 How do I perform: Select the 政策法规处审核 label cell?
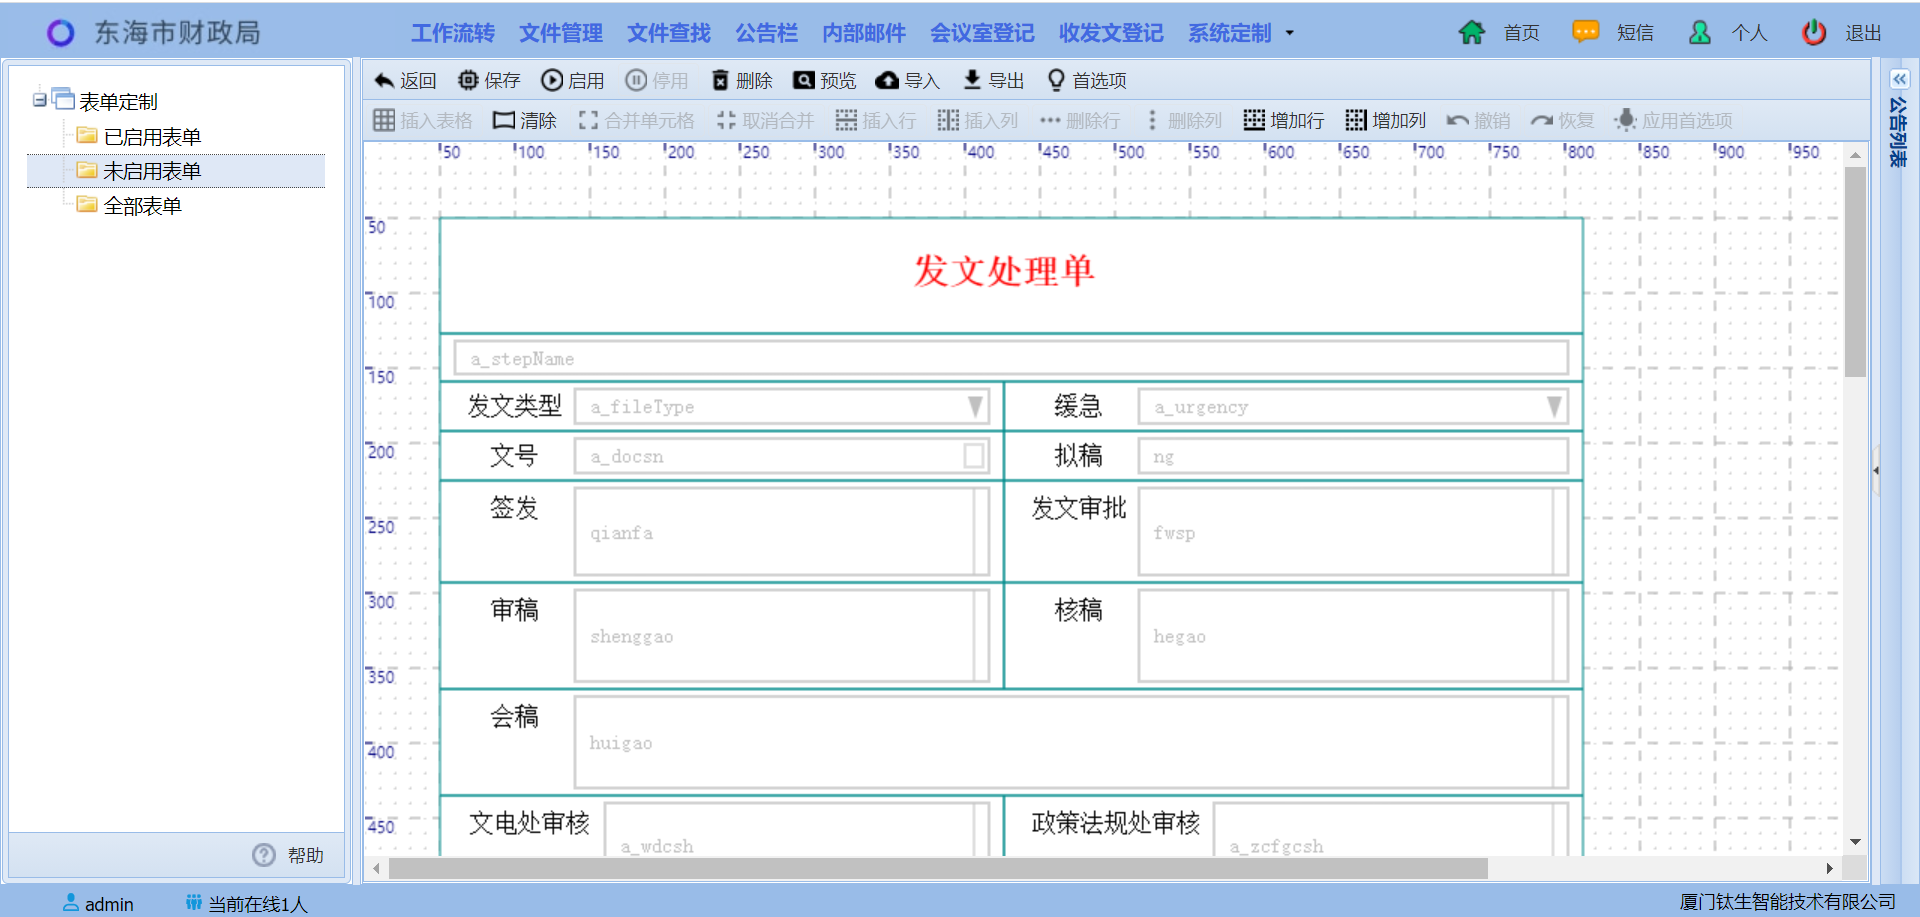(x=1115, y=823)
